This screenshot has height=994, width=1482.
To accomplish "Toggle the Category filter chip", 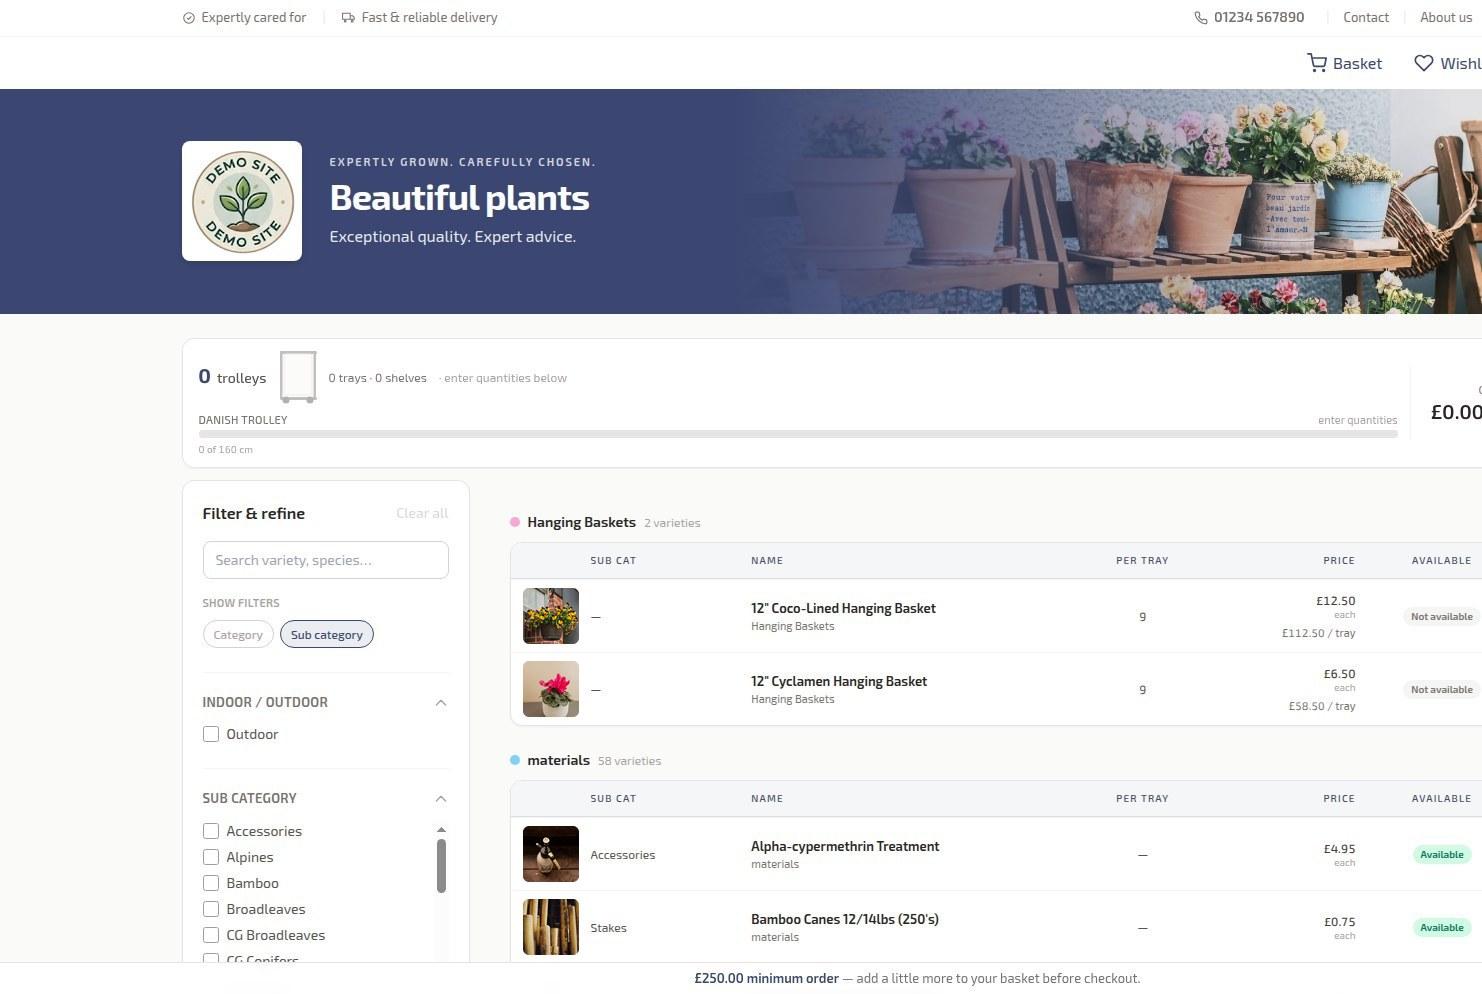I will click(238, 634).
